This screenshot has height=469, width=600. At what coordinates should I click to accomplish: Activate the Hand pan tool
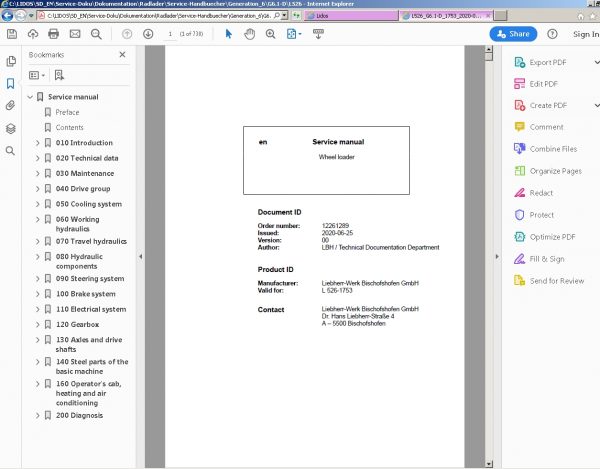(x=249, y=34)
